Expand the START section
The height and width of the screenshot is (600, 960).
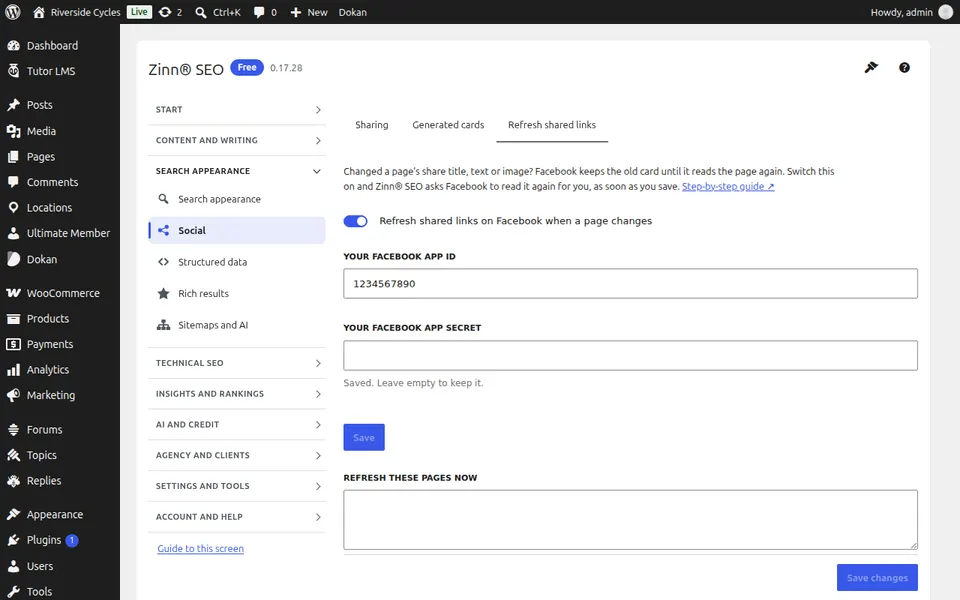[237, 110]
